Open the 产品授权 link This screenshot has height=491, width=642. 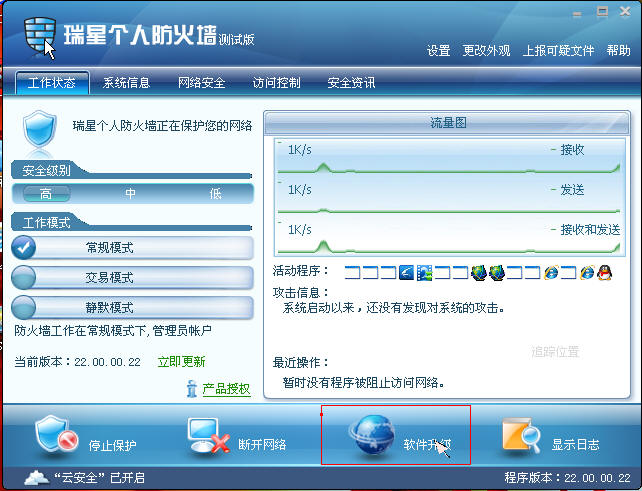226,389
